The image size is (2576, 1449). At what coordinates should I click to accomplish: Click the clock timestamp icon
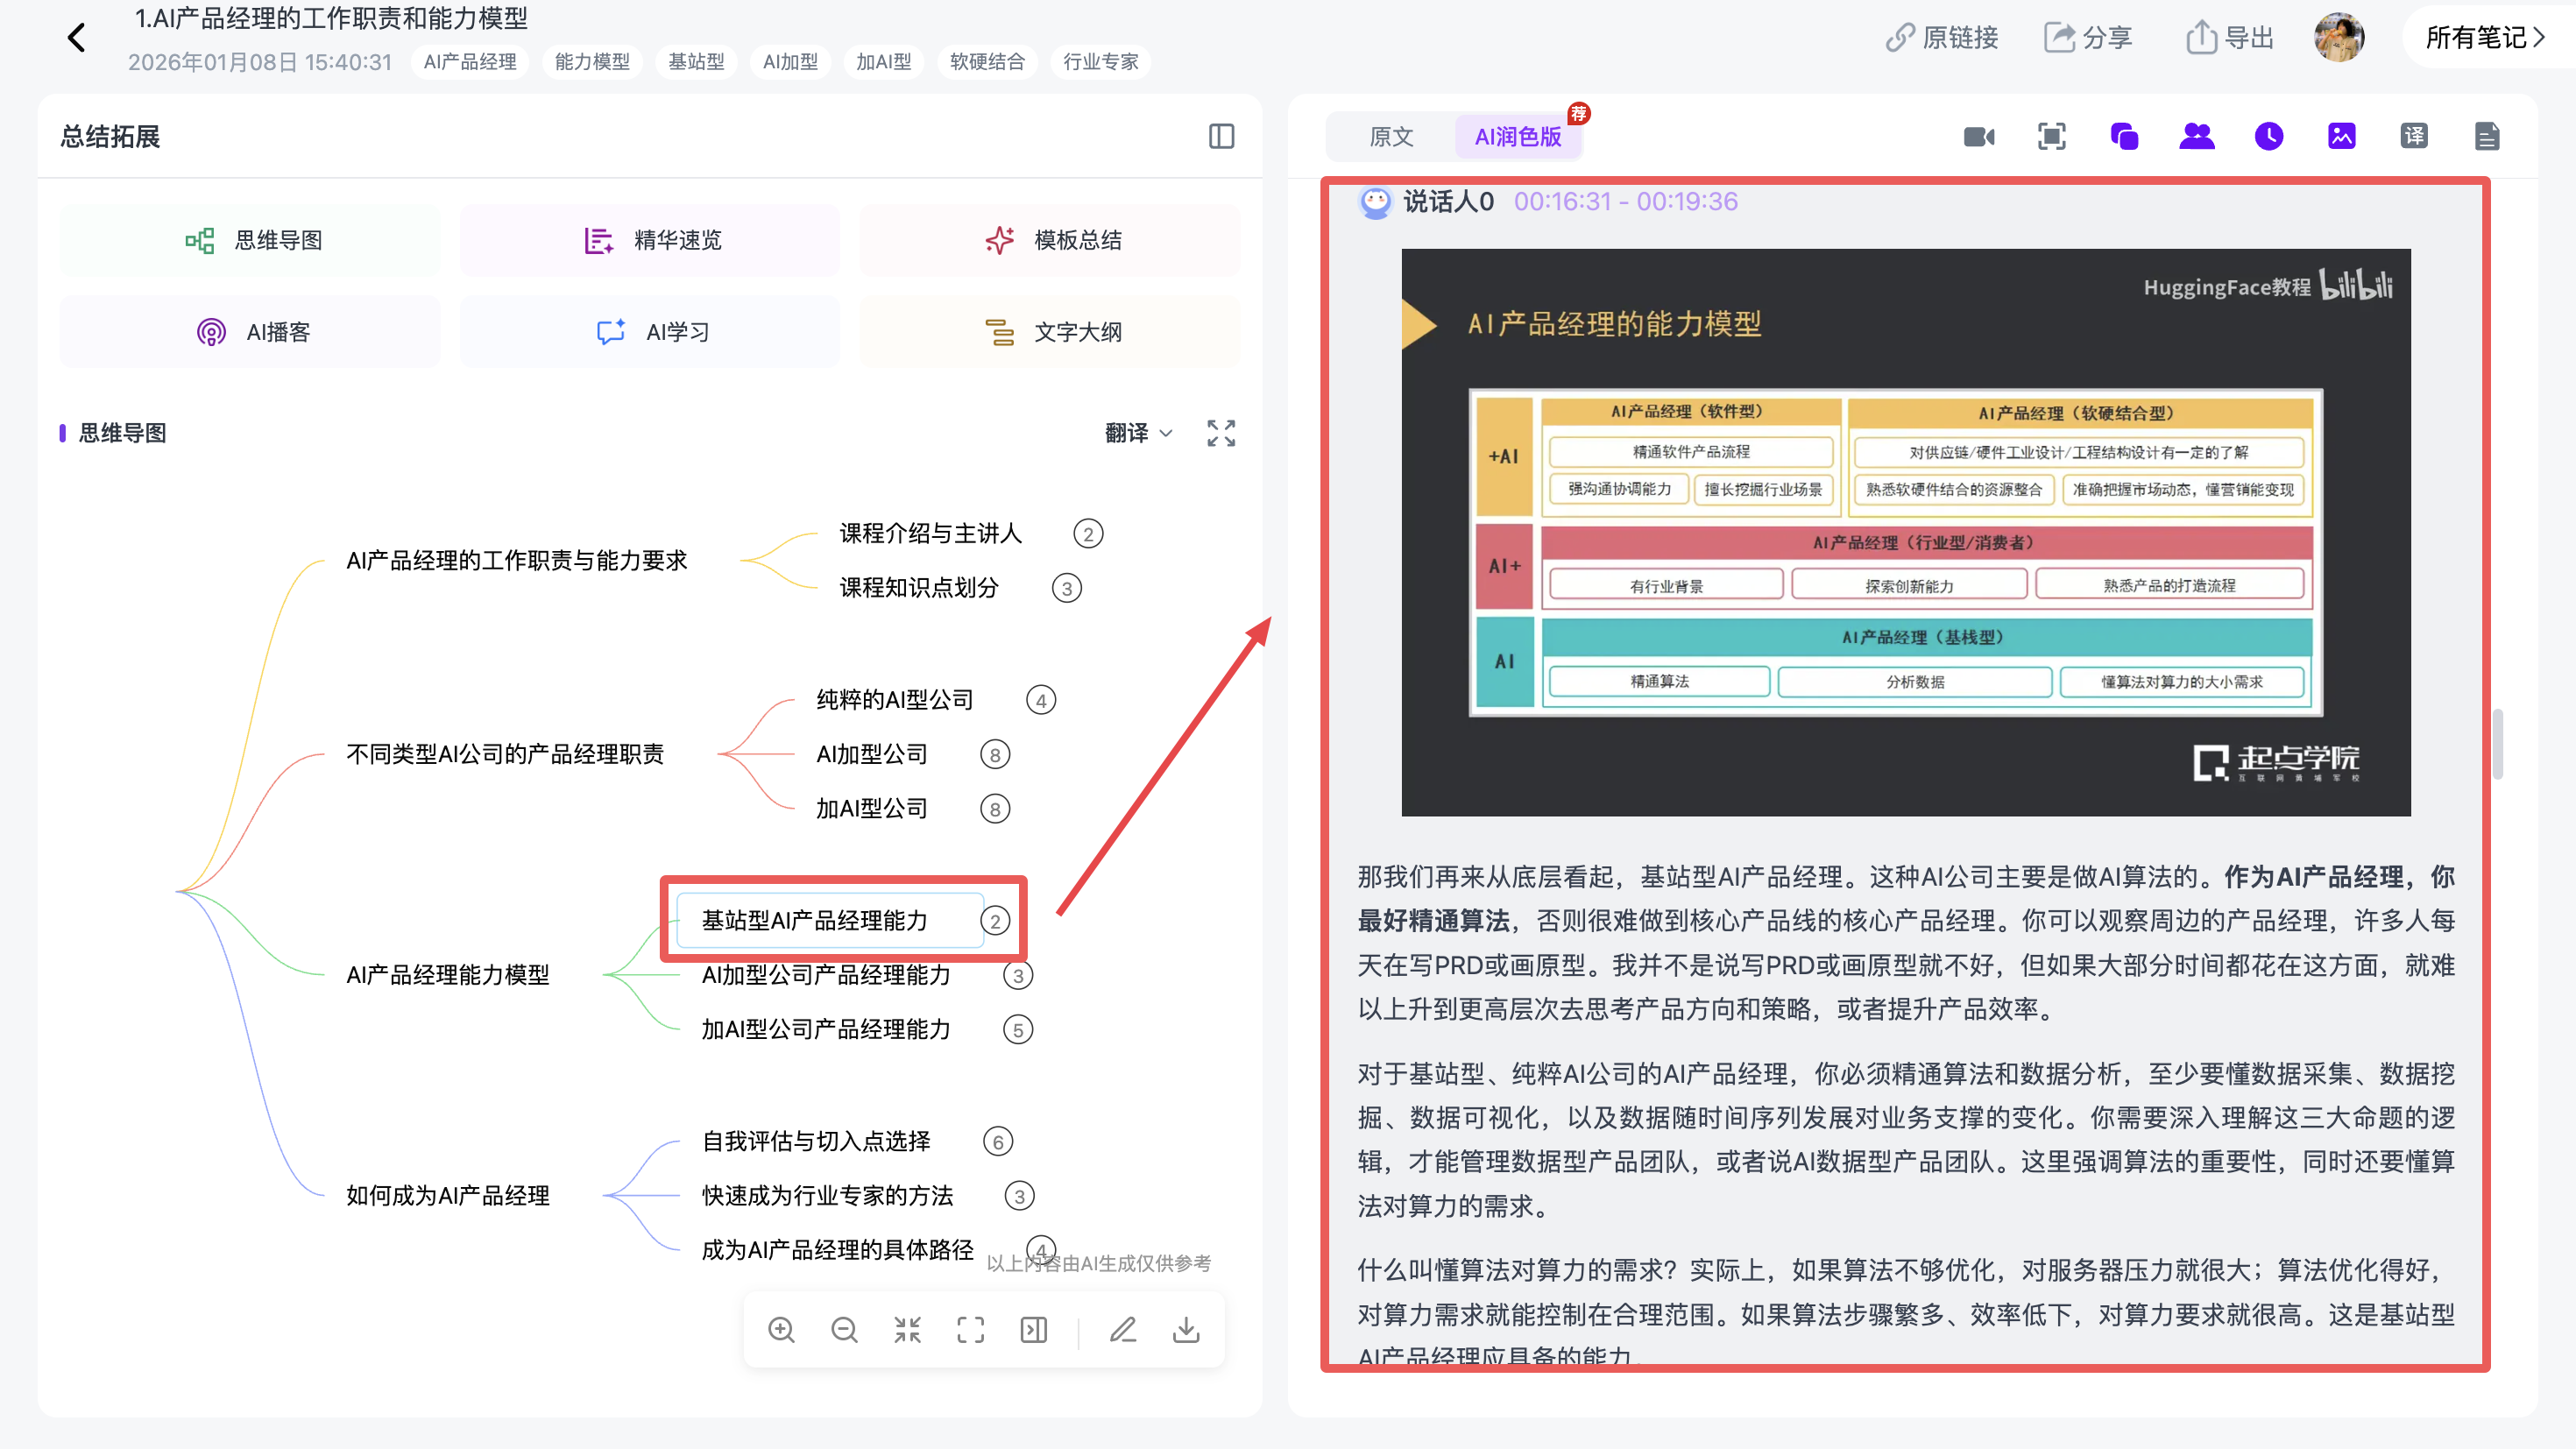coord(2269,136)
